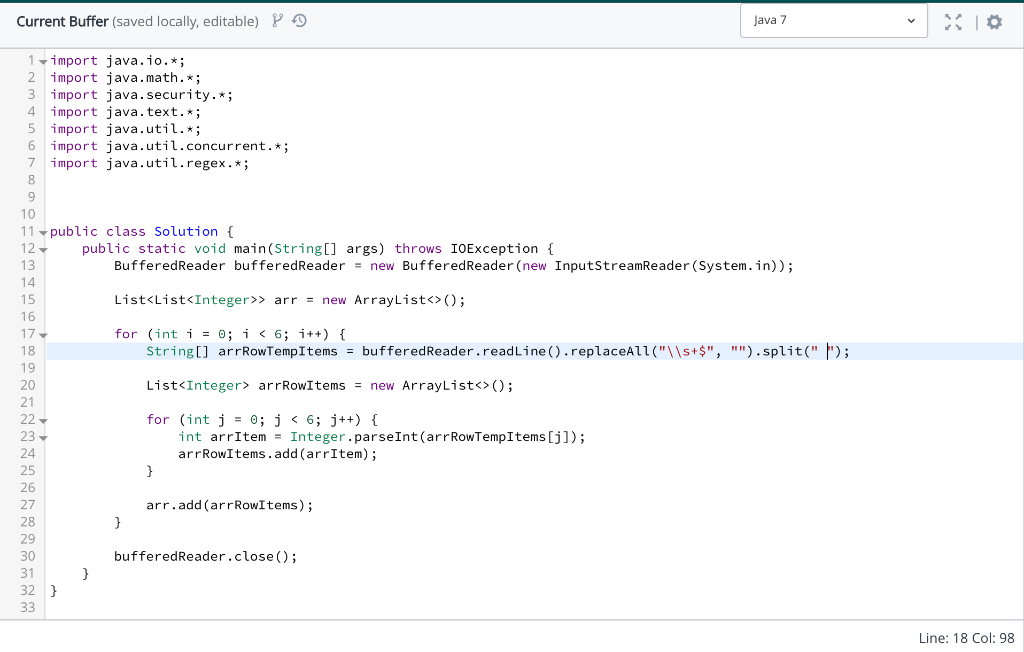
Task: Place cursor on 'import java.text.*;' line
Action: (125, 112)
